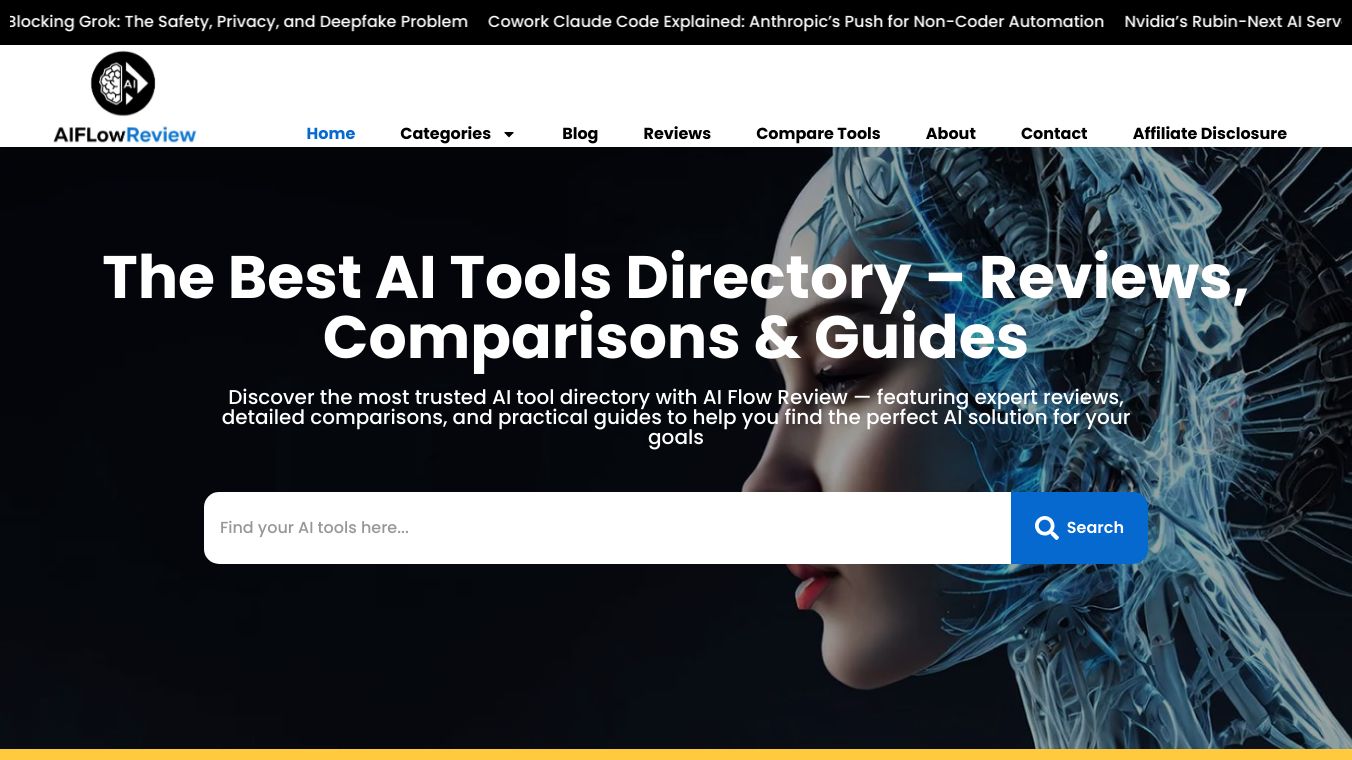Open the Nvidia's Rubin-Next AI article

coord(1232,21)
